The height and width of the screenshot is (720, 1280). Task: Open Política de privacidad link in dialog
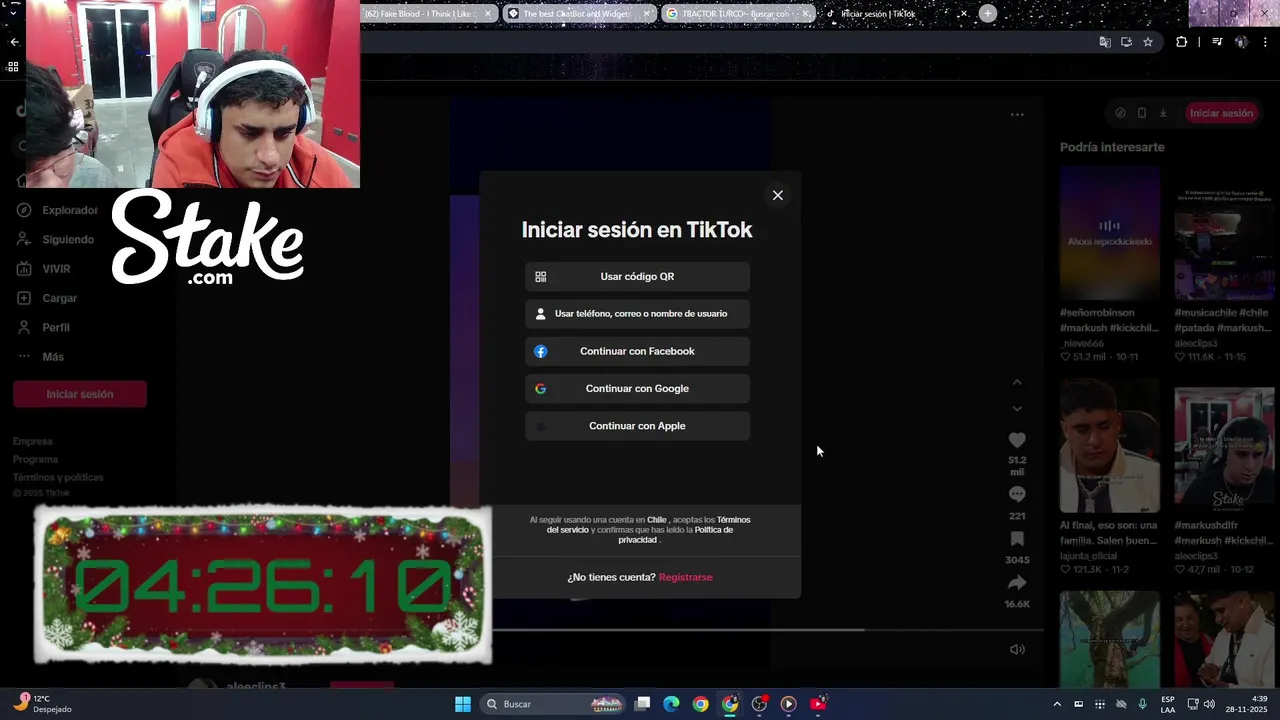(x=675, y=535)
